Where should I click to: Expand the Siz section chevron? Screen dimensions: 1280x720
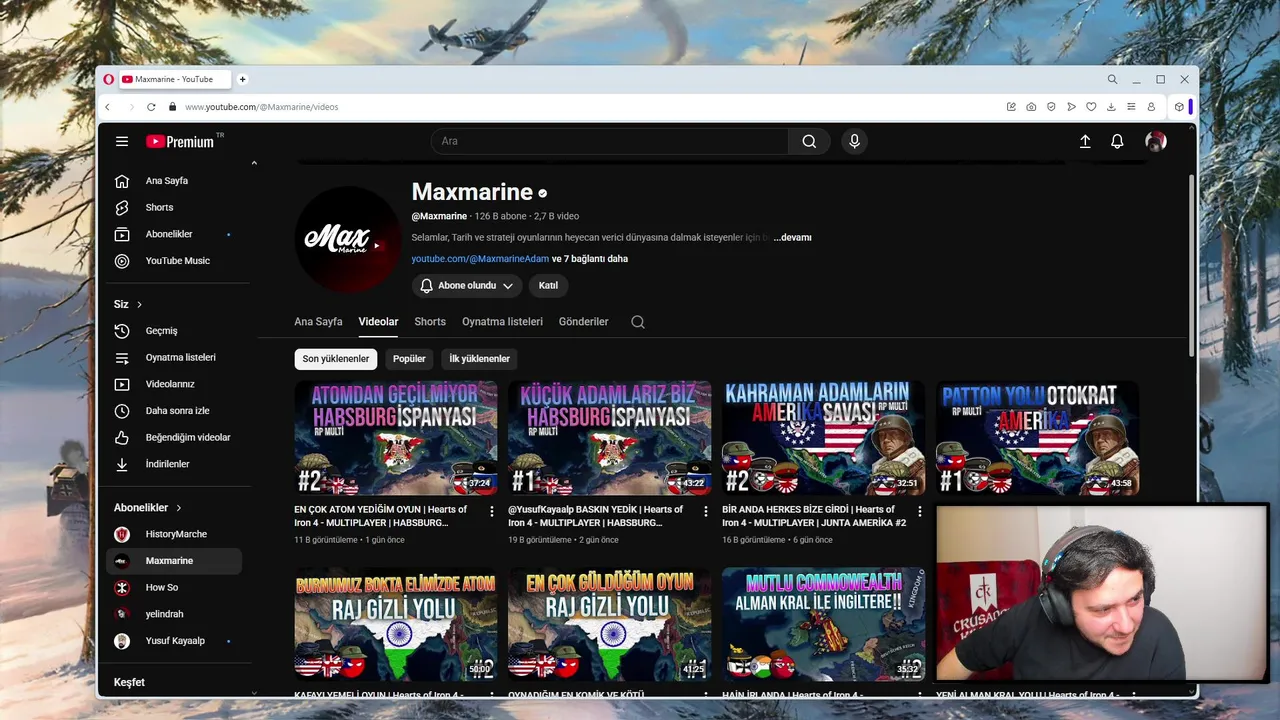click(x=139, y=304)
